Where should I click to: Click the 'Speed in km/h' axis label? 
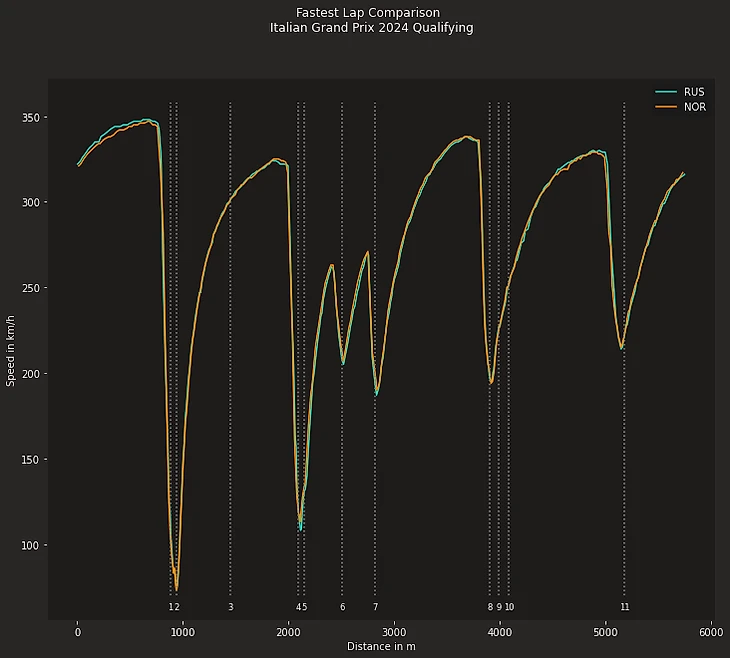(x=10, y=351)
